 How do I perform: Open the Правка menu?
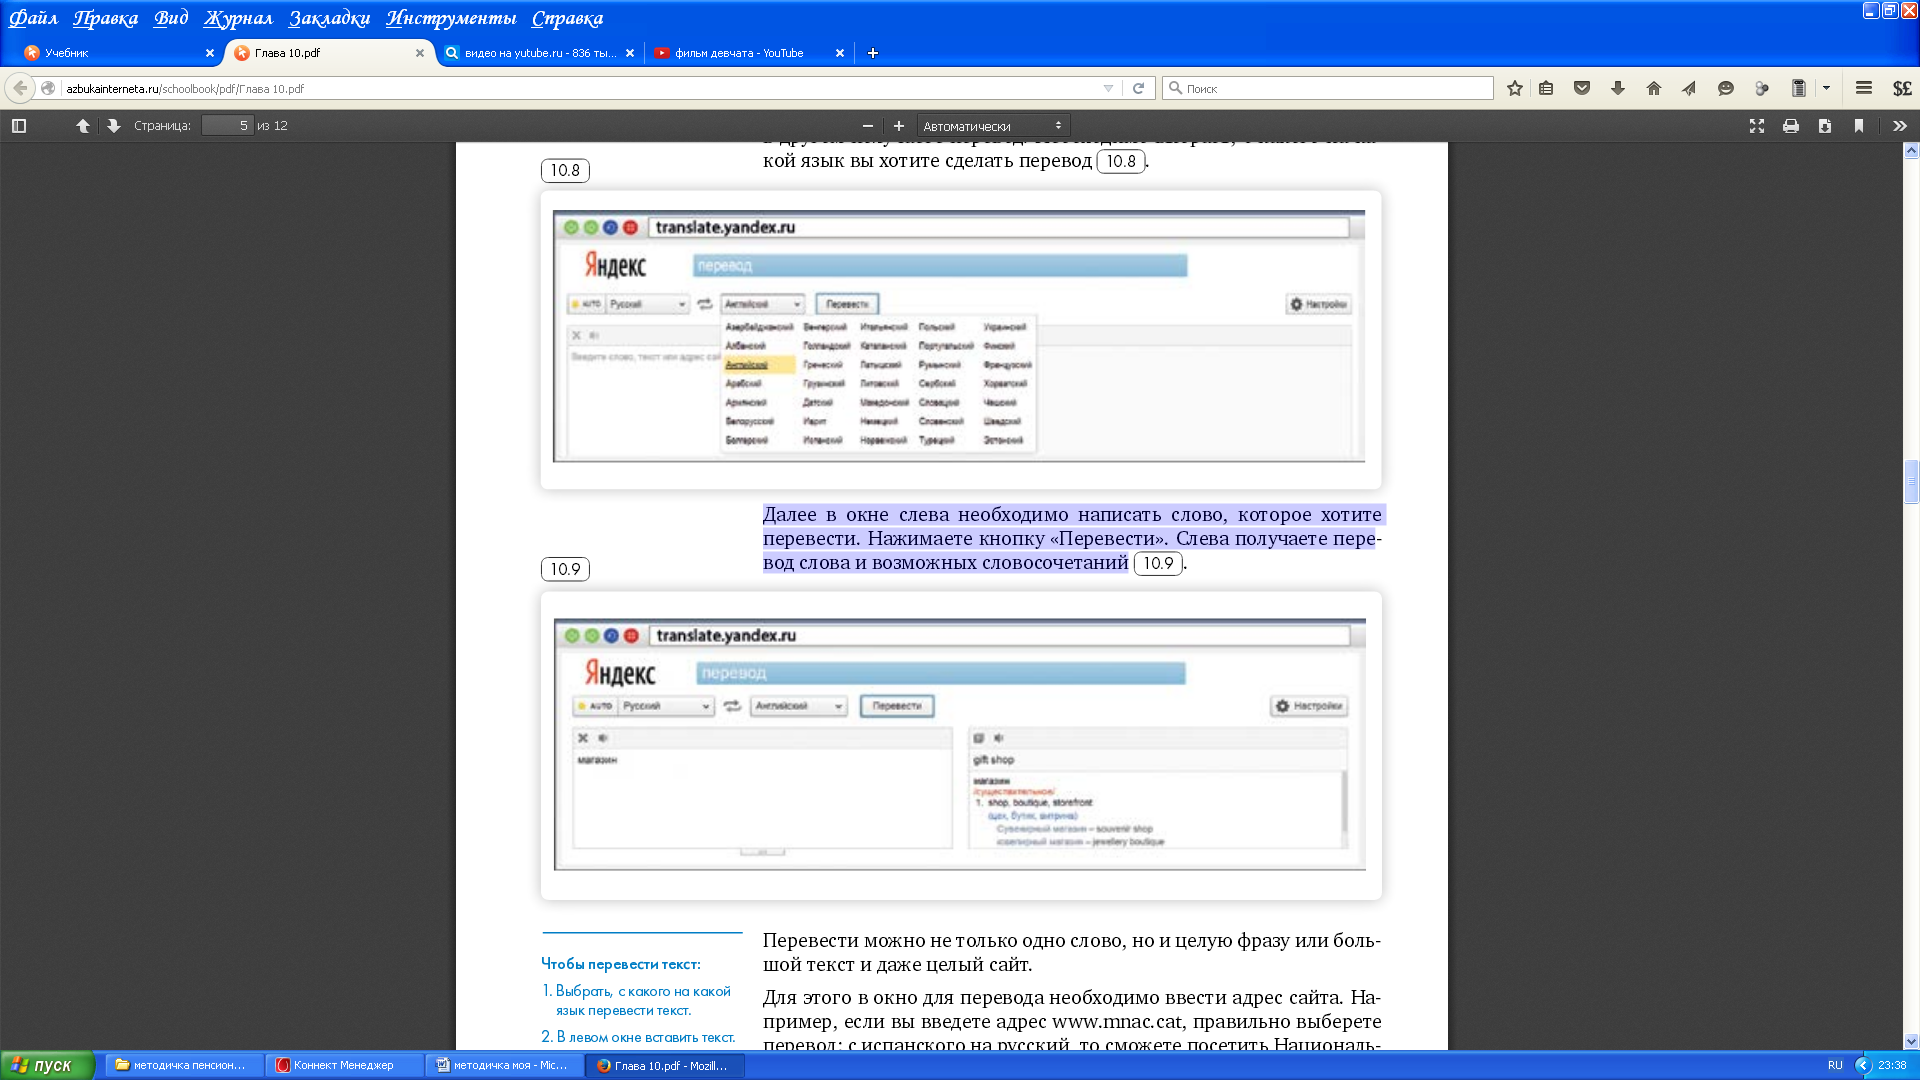tap(106, 18)
